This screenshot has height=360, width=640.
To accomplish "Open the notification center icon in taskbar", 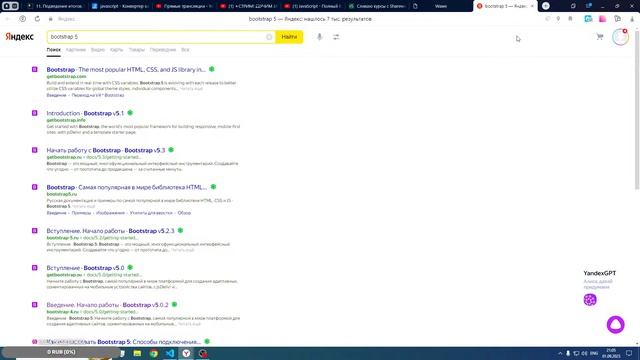I will (629, 353).
